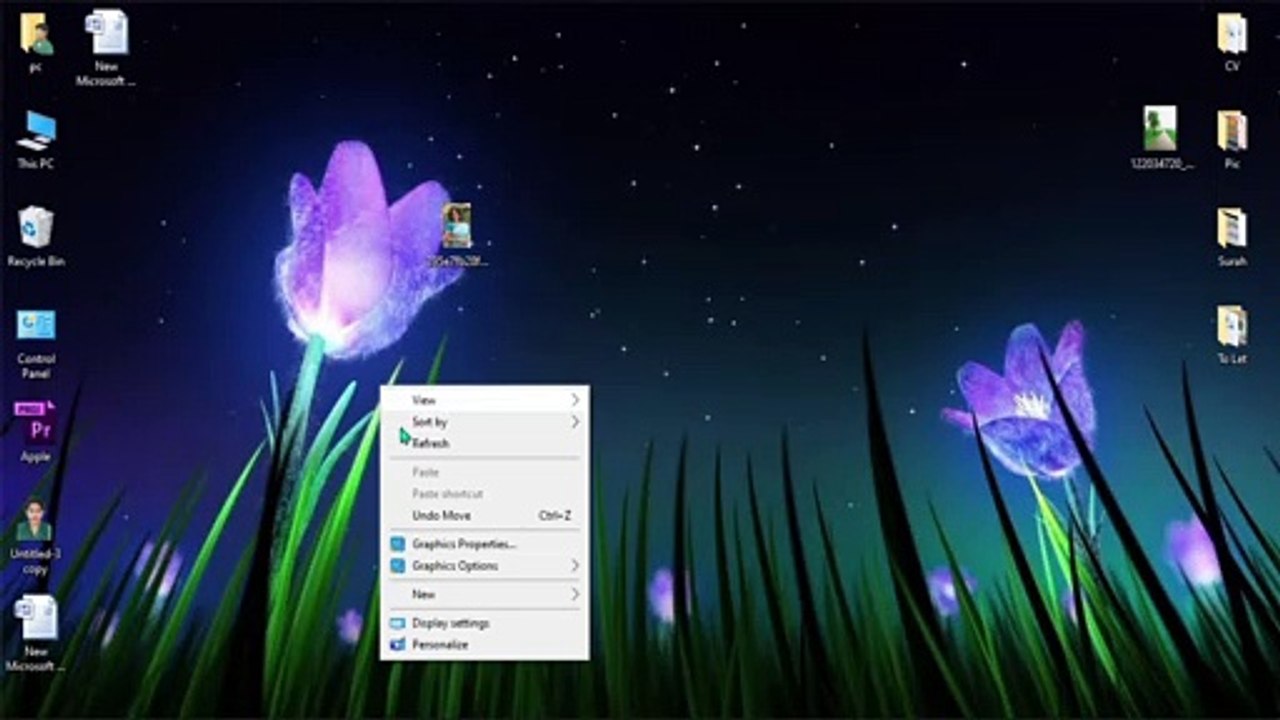Select the To Let folder icon
1280x720 pixels.
[x=1232, y=335]
